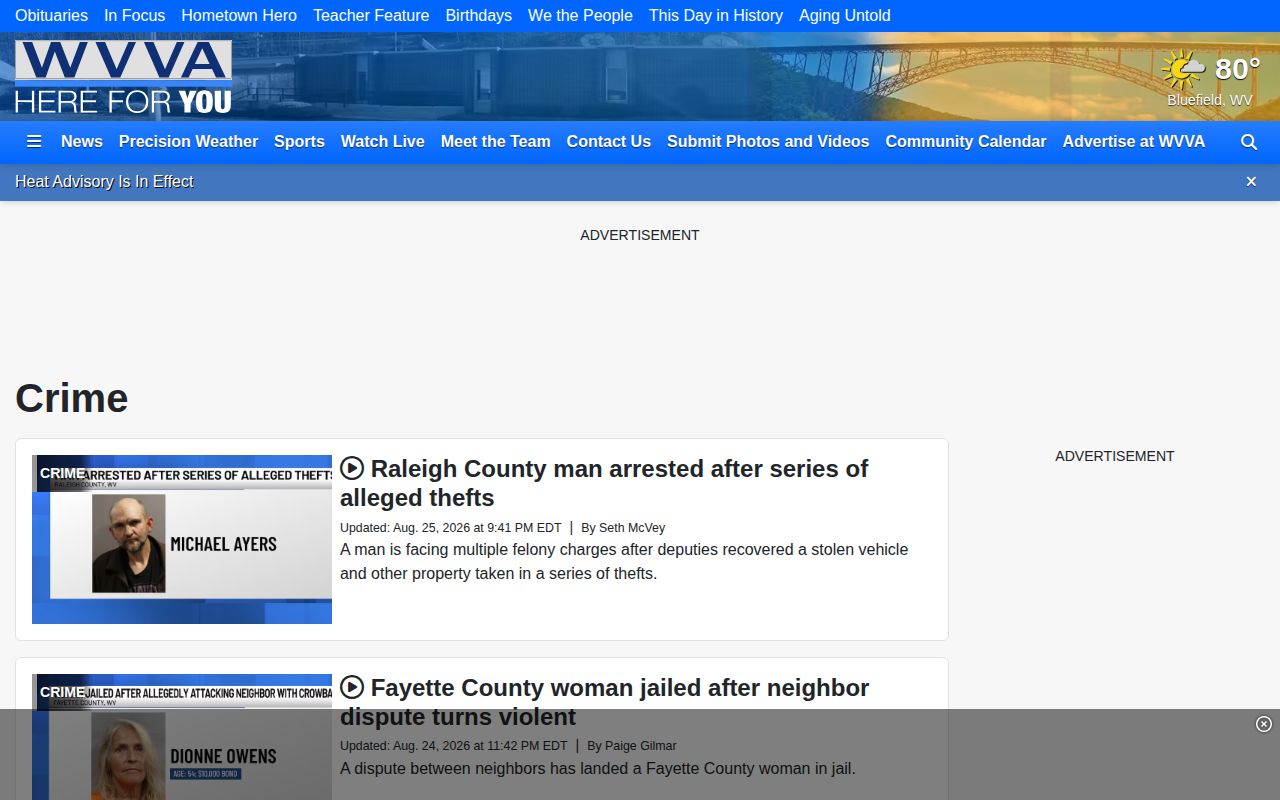Open Contact Us menu item
Image resolution: width=1280 pixels, height=800 pixels.
[x=609, y=142]
